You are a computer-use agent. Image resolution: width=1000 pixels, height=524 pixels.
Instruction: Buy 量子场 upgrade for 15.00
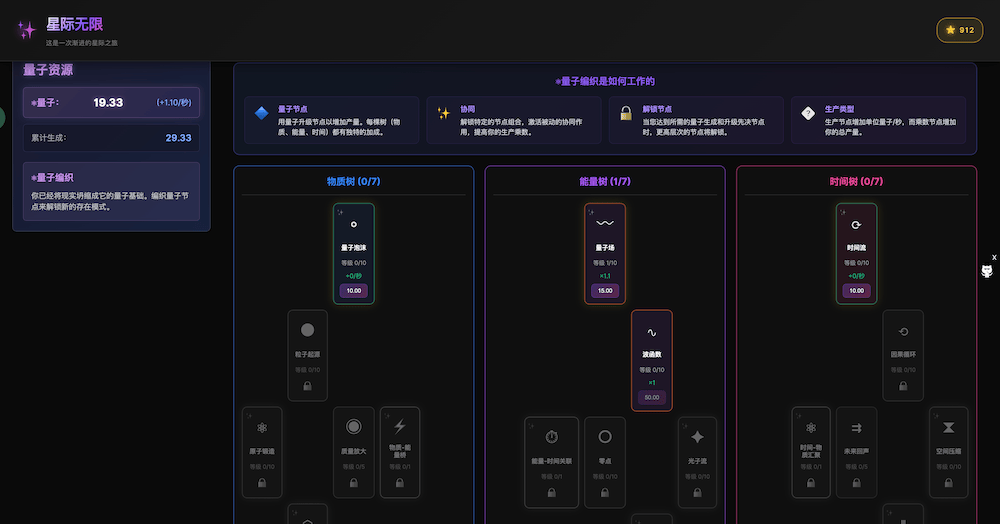[605, 290]
